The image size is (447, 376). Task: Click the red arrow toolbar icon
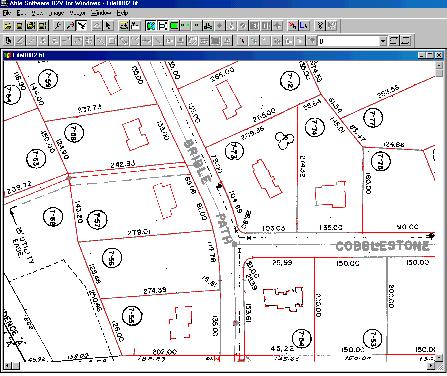tap(292, 26)
